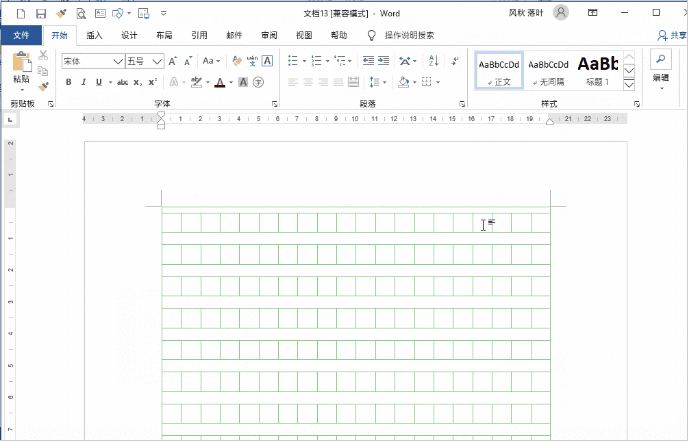Click the 粘贴 paste button
The height and width of the screenshot is (442, 689).
click(21, 70)
